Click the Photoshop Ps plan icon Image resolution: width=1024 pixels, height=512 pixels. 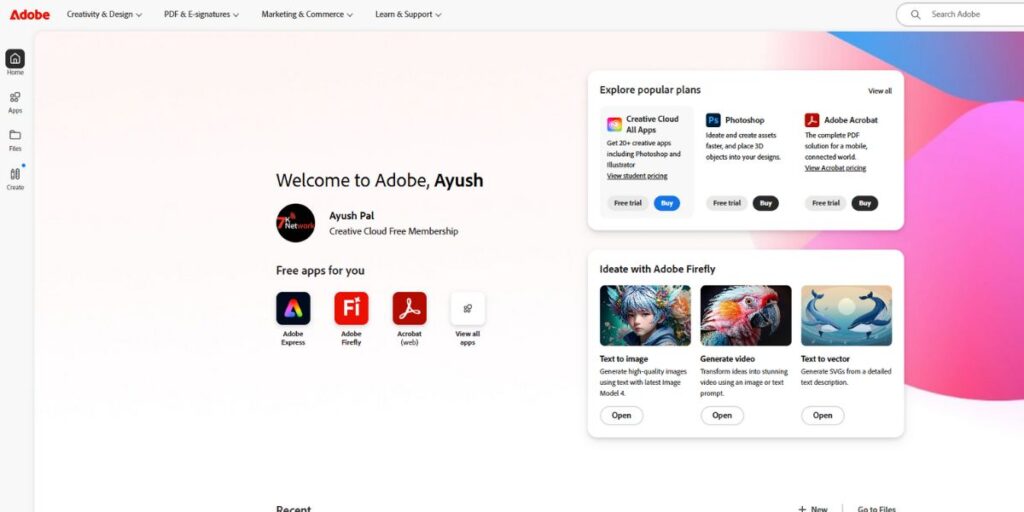(713, 120)
